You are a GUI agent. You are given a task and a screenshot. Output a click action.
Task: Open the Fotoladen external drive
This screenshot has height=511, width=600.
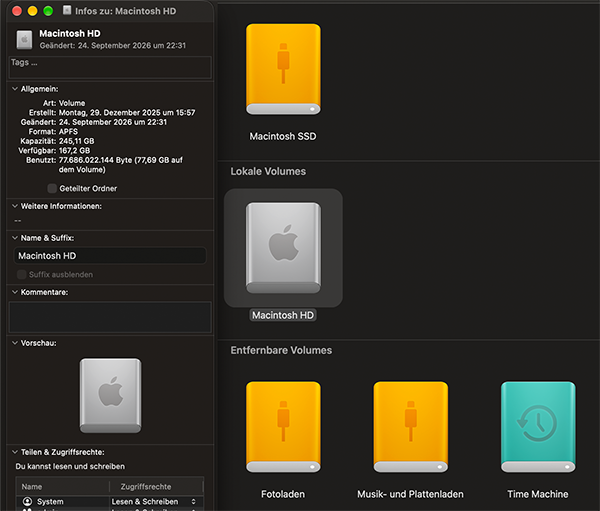coord(283,427)
